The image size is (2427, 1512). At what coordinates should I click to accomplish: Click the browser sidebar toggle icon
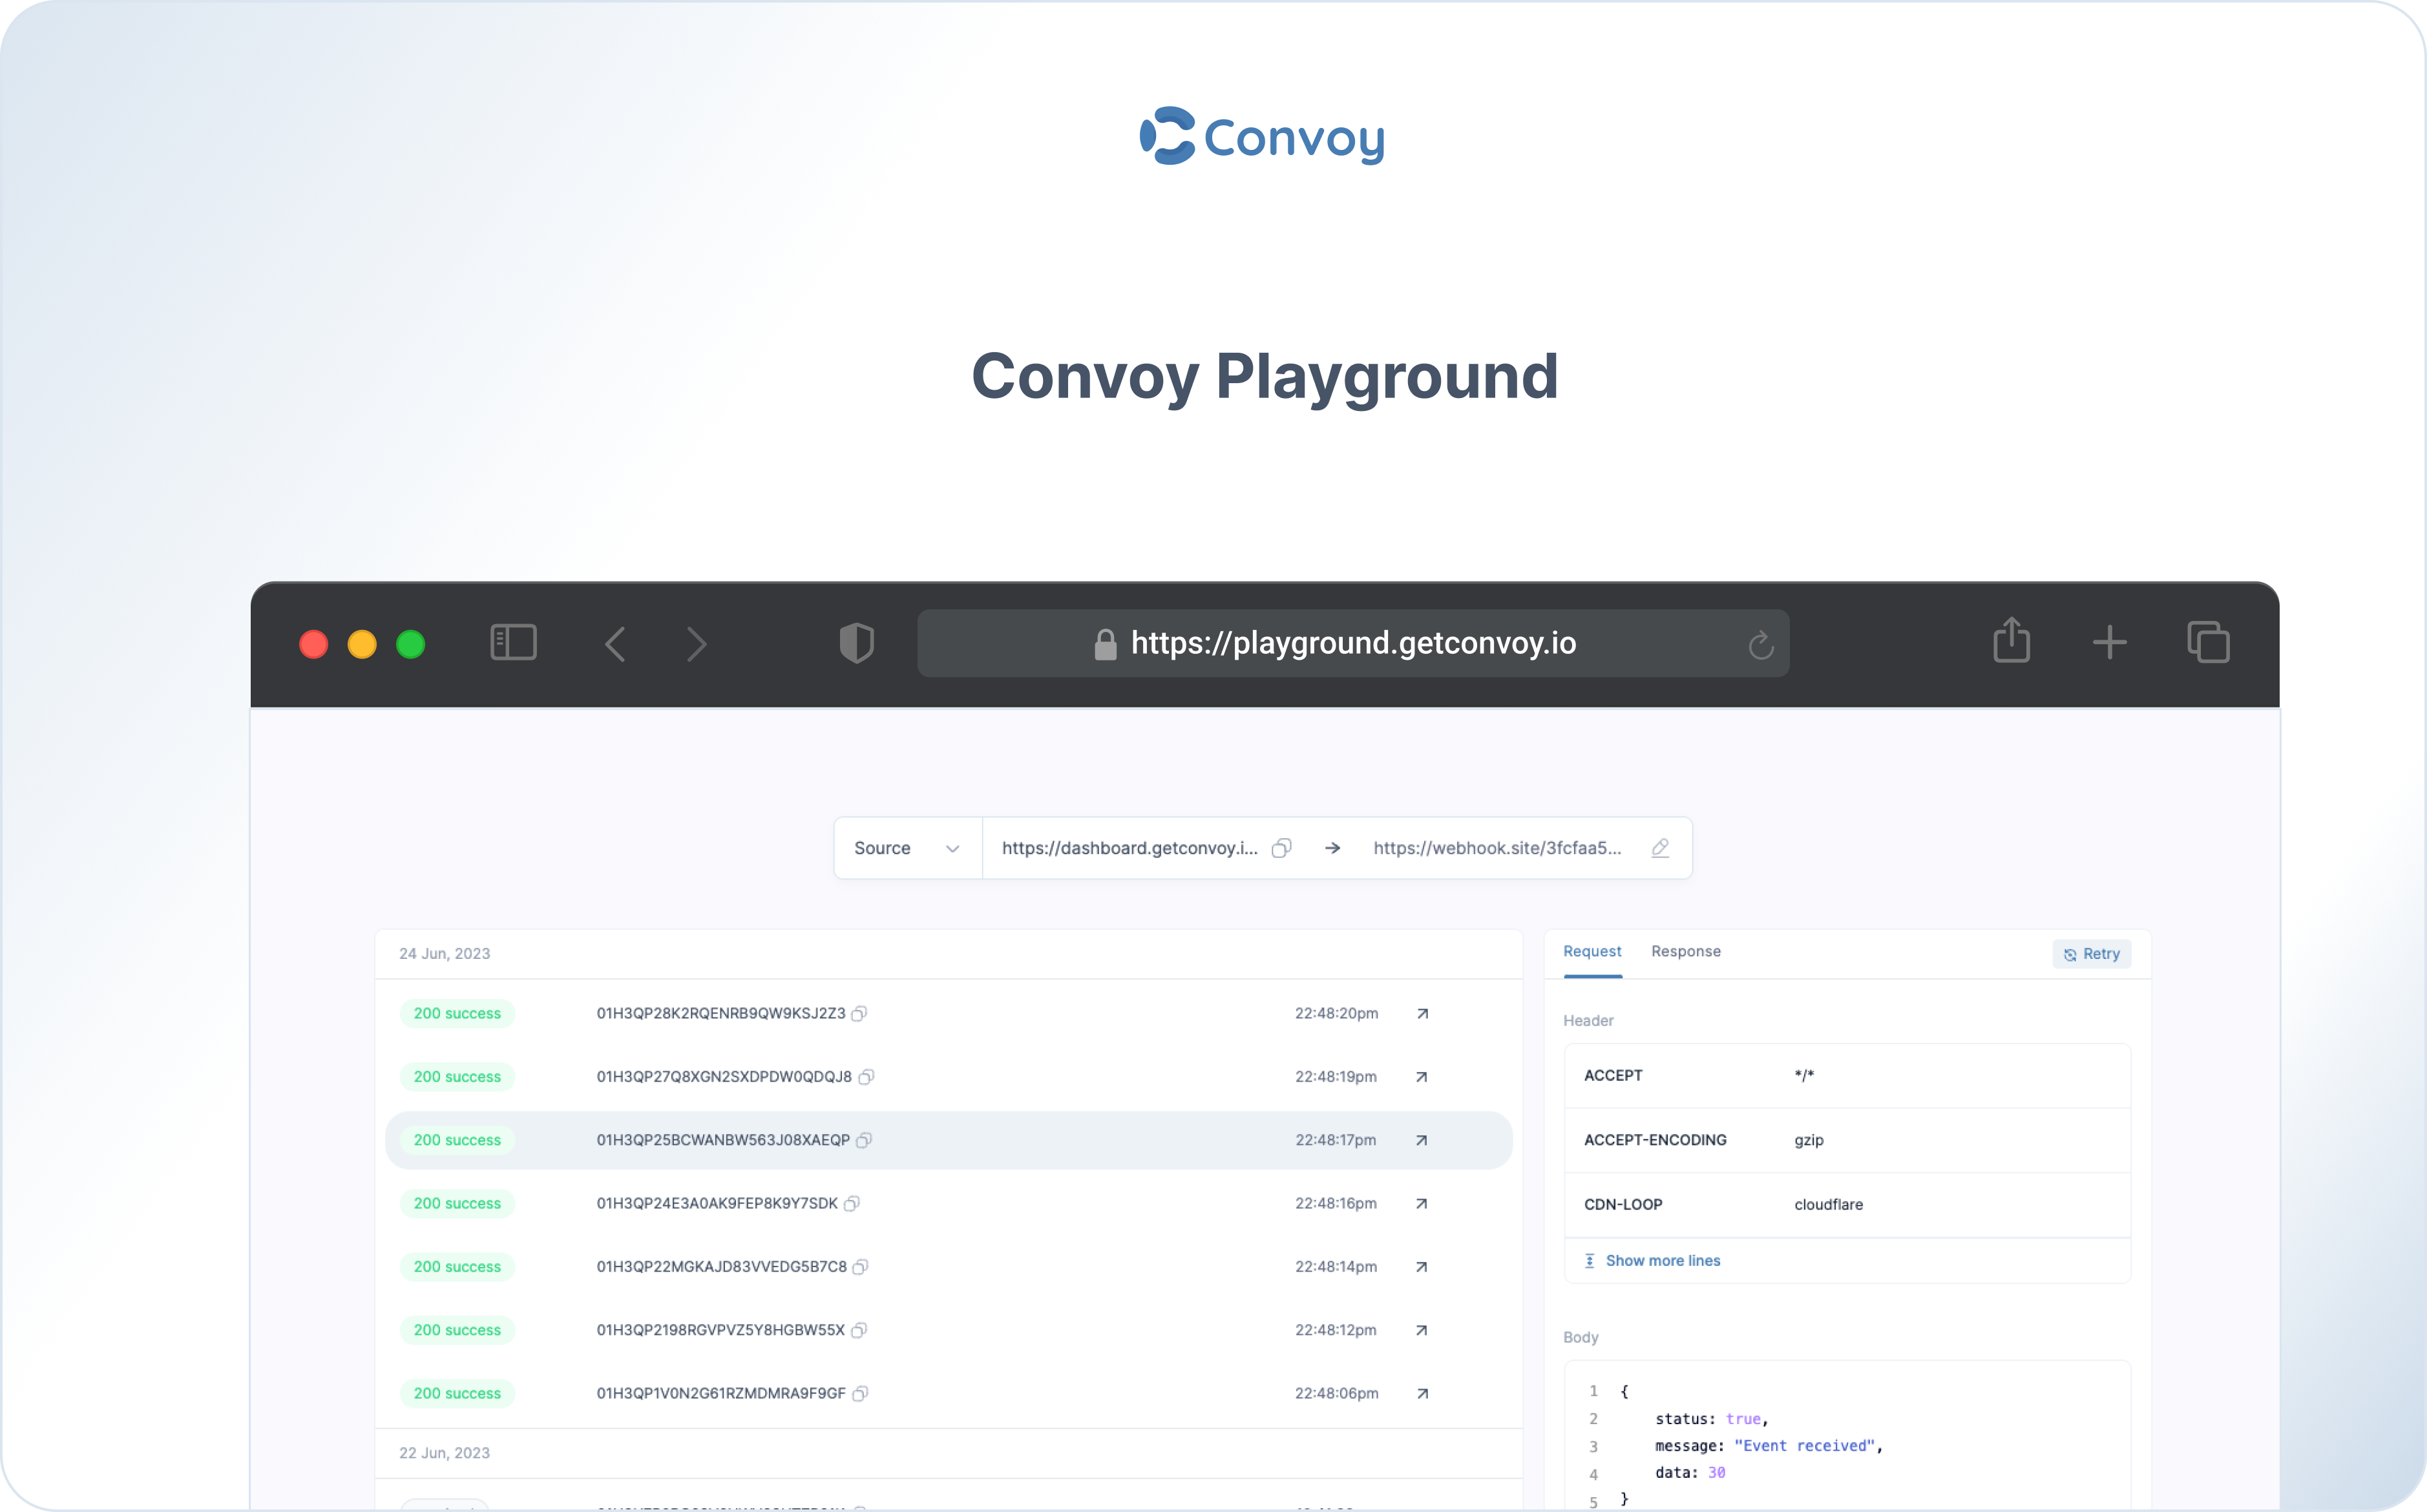(513, 643)
